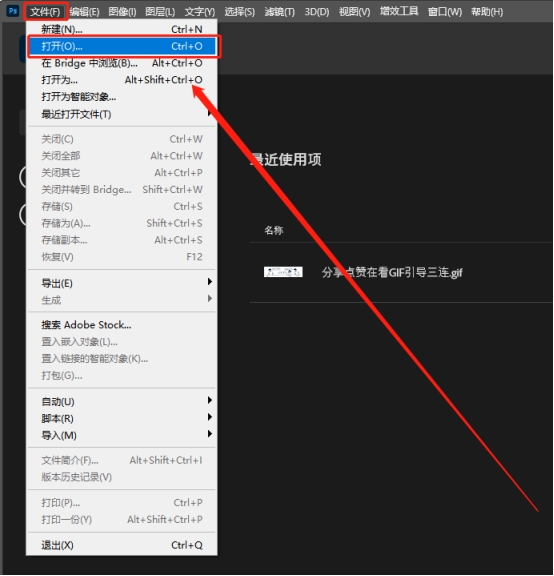Click the 打包(G)... menu entry
The height and width of the screenshot is (576, 554).
(122, 375)
